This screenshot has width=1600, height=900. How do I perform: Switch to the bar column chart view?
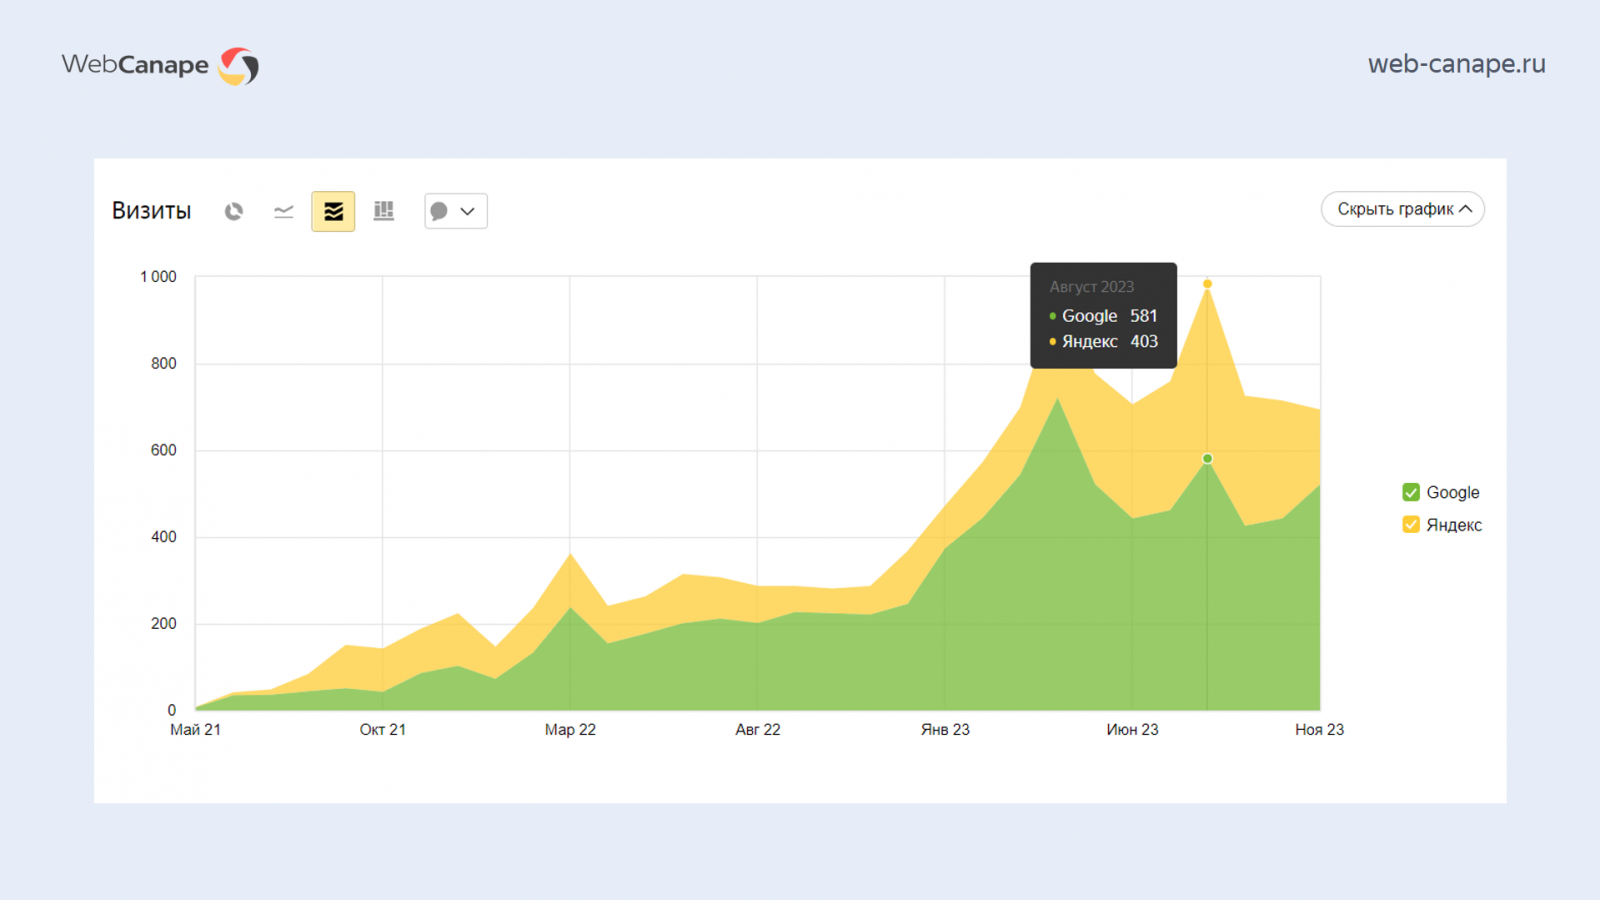tap(384, 211)
